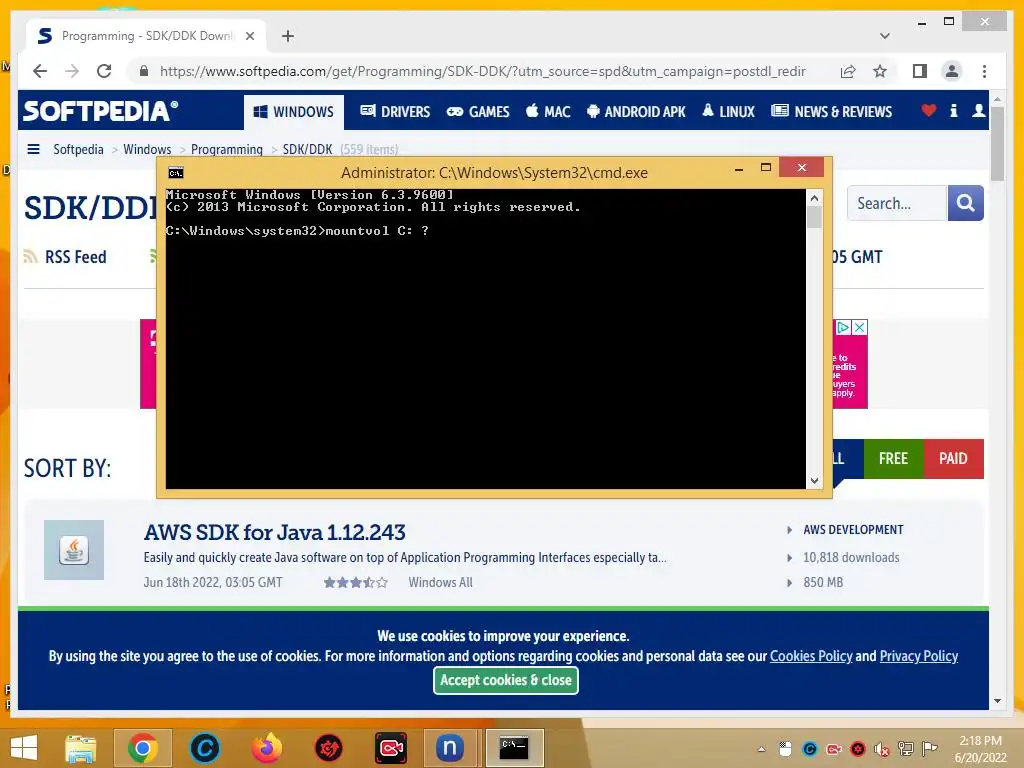Viewport: 1024px width, 768px height.
Task: Reload the Softpedia page
Action: tap(104, 71)
